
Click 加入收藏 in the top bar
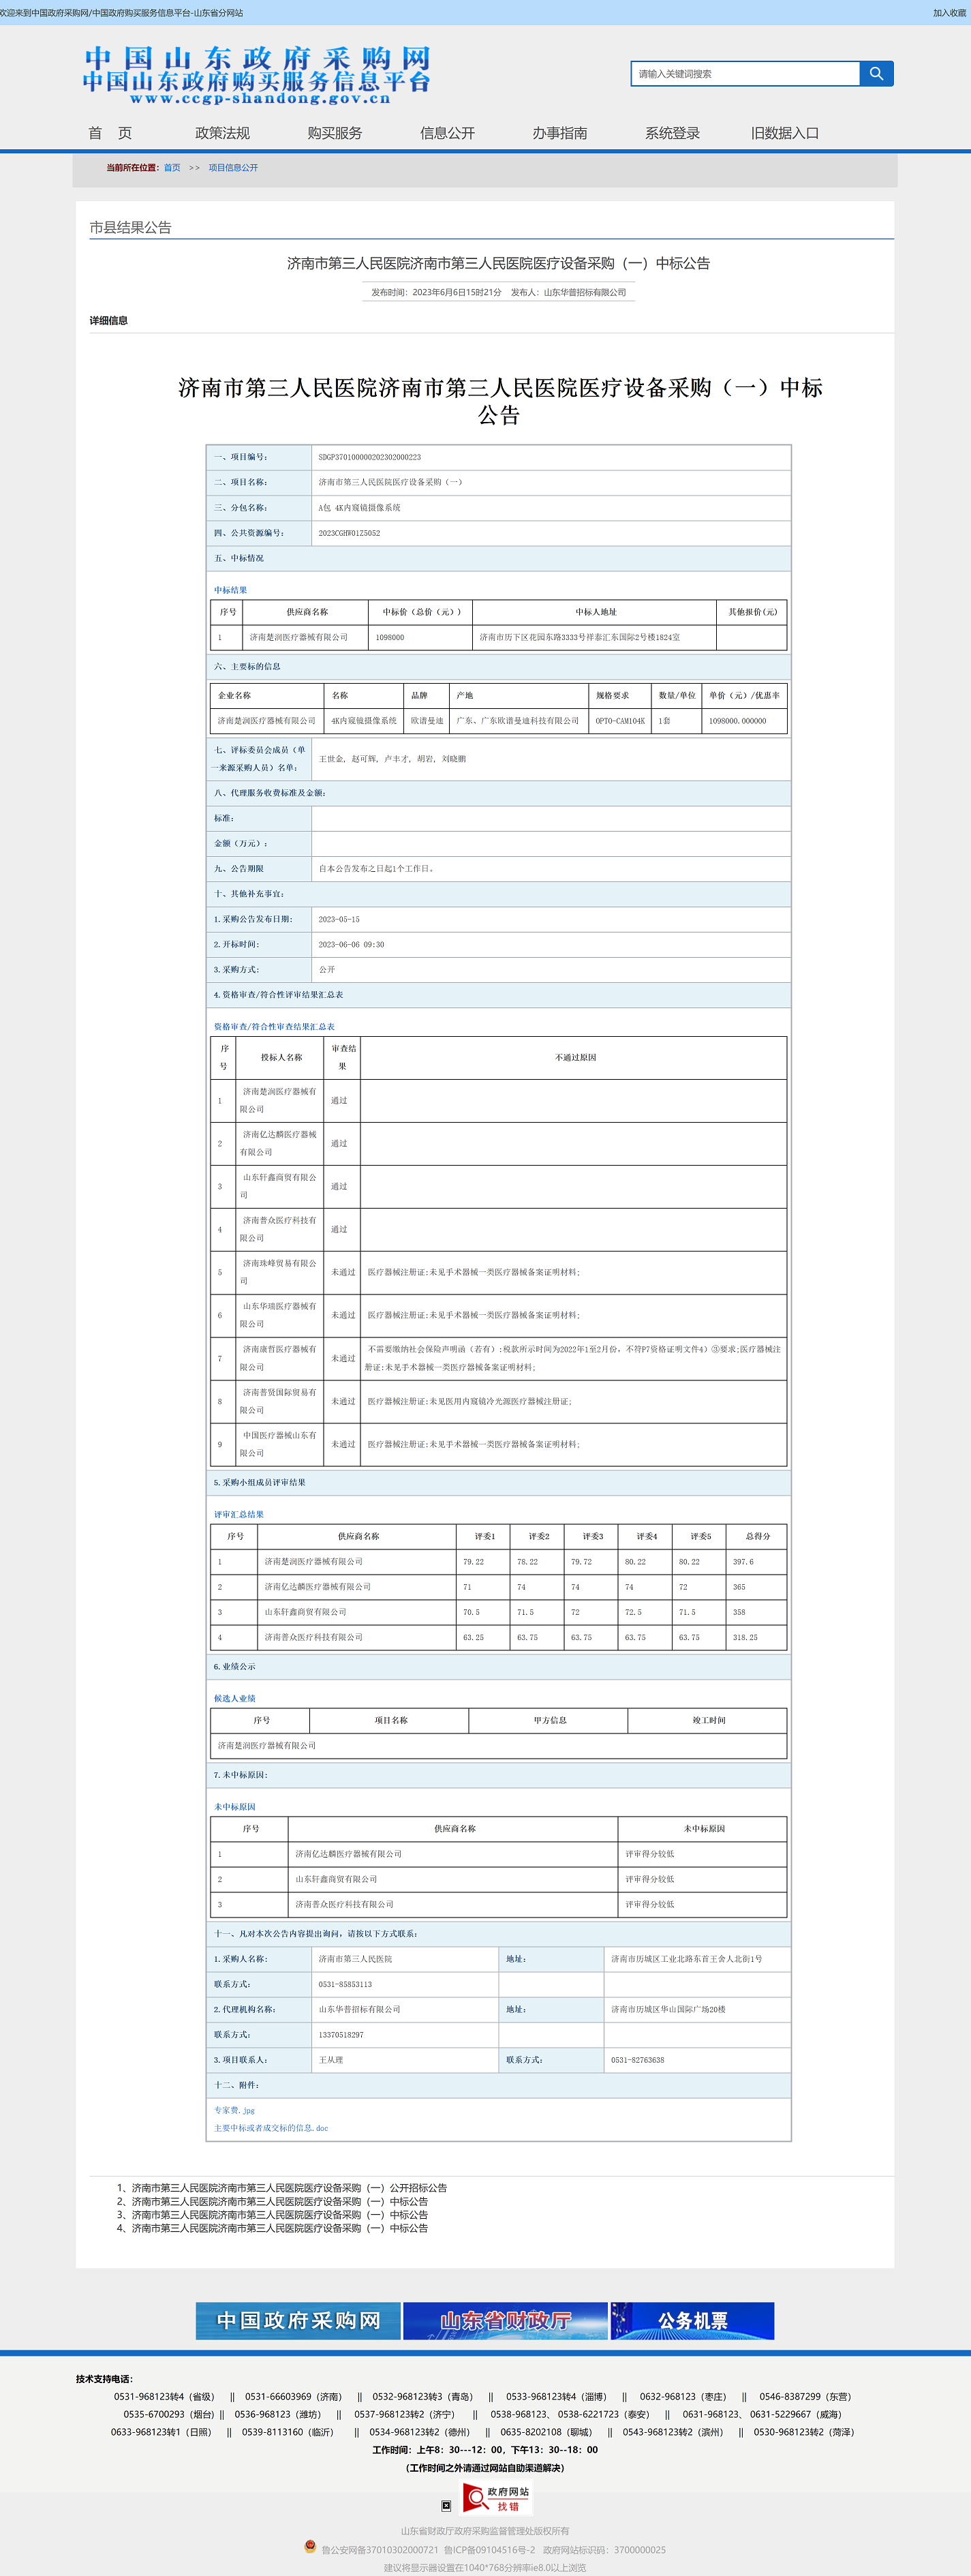pyautogui.click(x=948, y=13)
